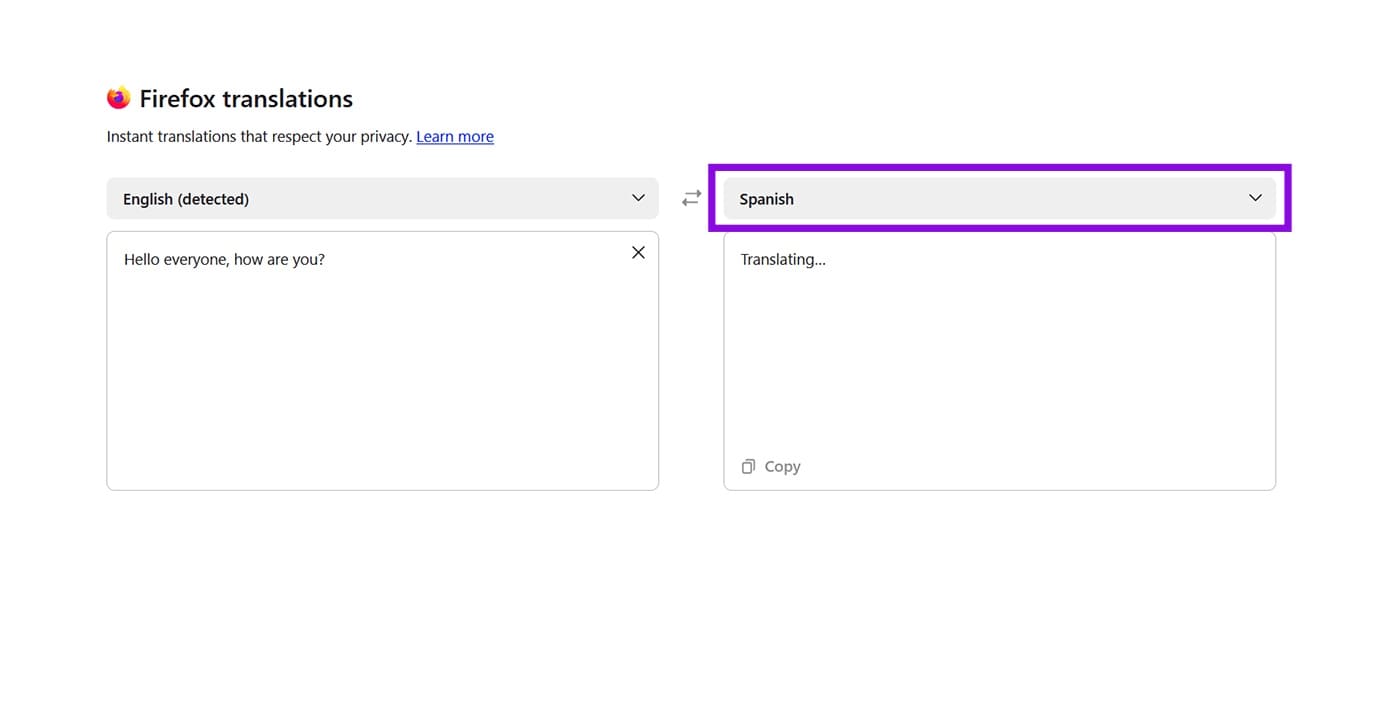Click the Firefox logo icon
This screenshot has width=1395, height=720.
(x=119, y=98)
